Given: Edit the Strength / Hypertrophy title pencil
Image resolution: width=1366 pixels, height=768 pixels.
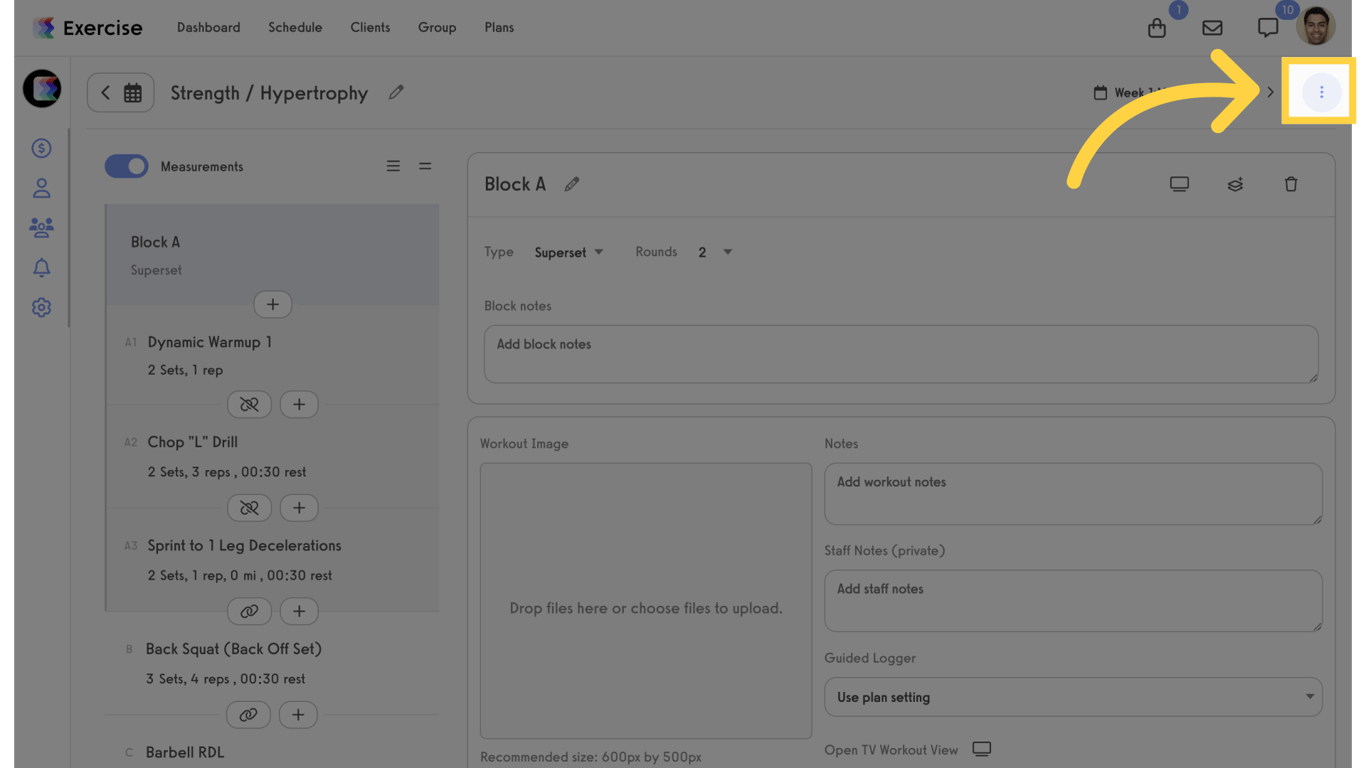Looking at the screenshot, I should (x=396, y=92).
